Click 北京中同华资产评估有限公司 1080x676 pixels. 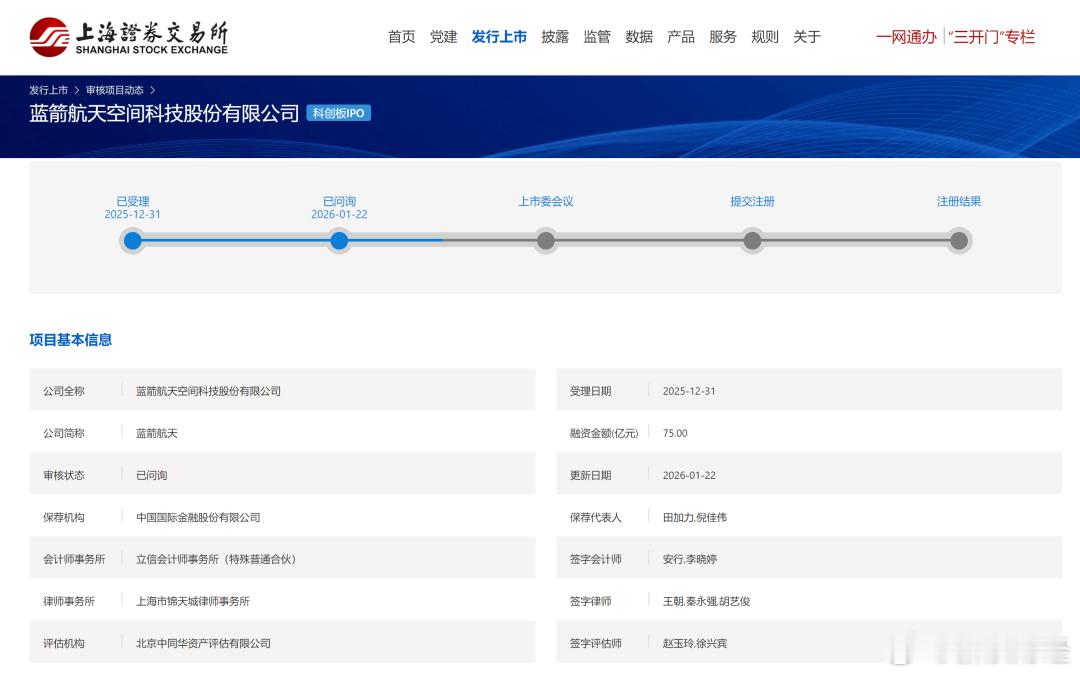[x=203, y=643]
